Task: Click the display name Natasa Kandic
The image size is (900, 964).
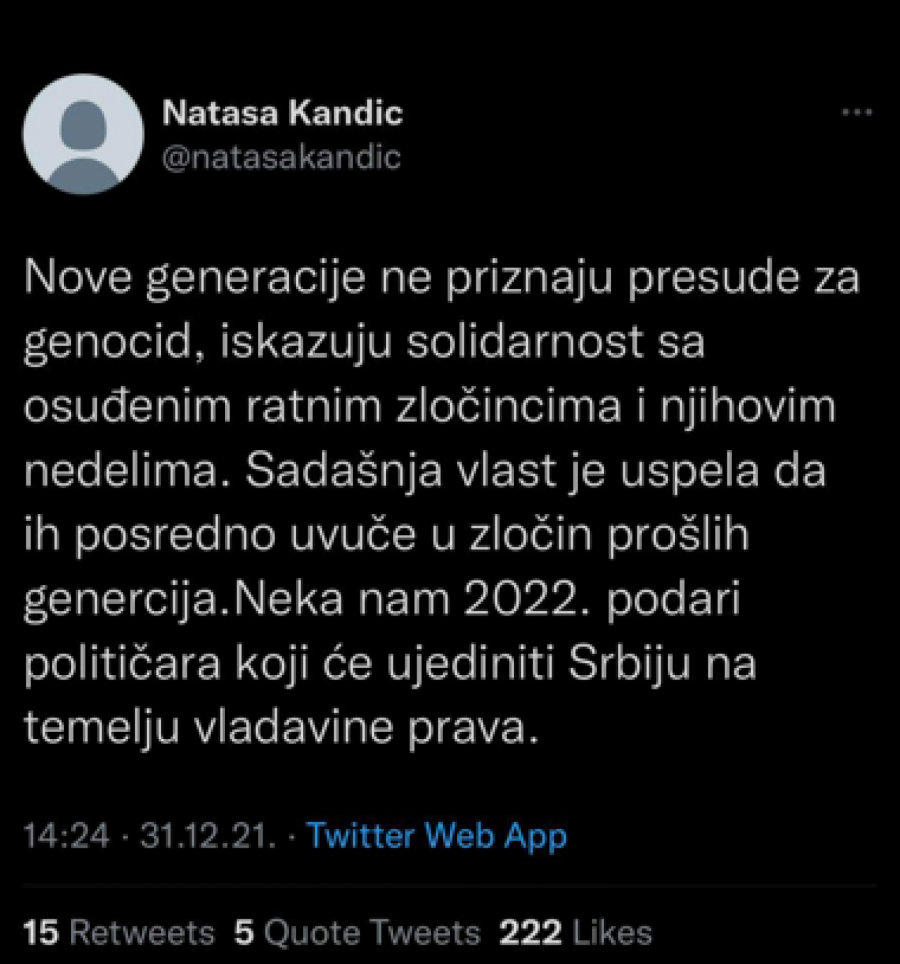Action: pyautogui.click(x=281, y=113)
